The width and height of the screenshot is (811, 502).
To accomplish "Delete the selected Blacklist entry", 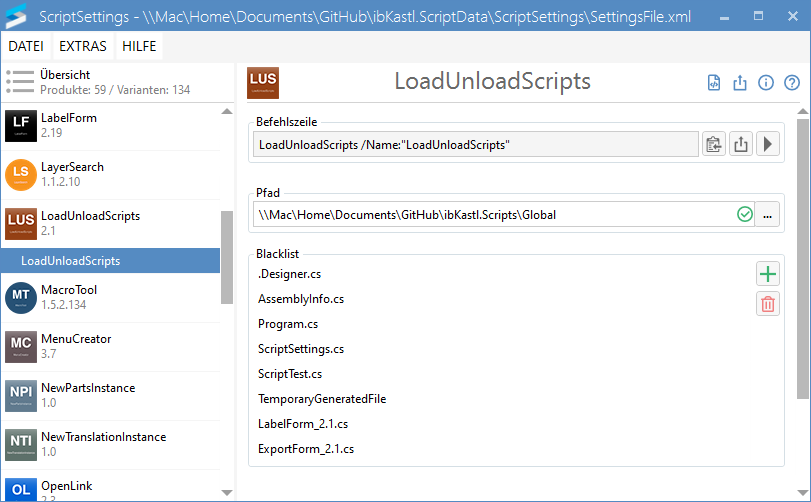I will tap(767, 305).
